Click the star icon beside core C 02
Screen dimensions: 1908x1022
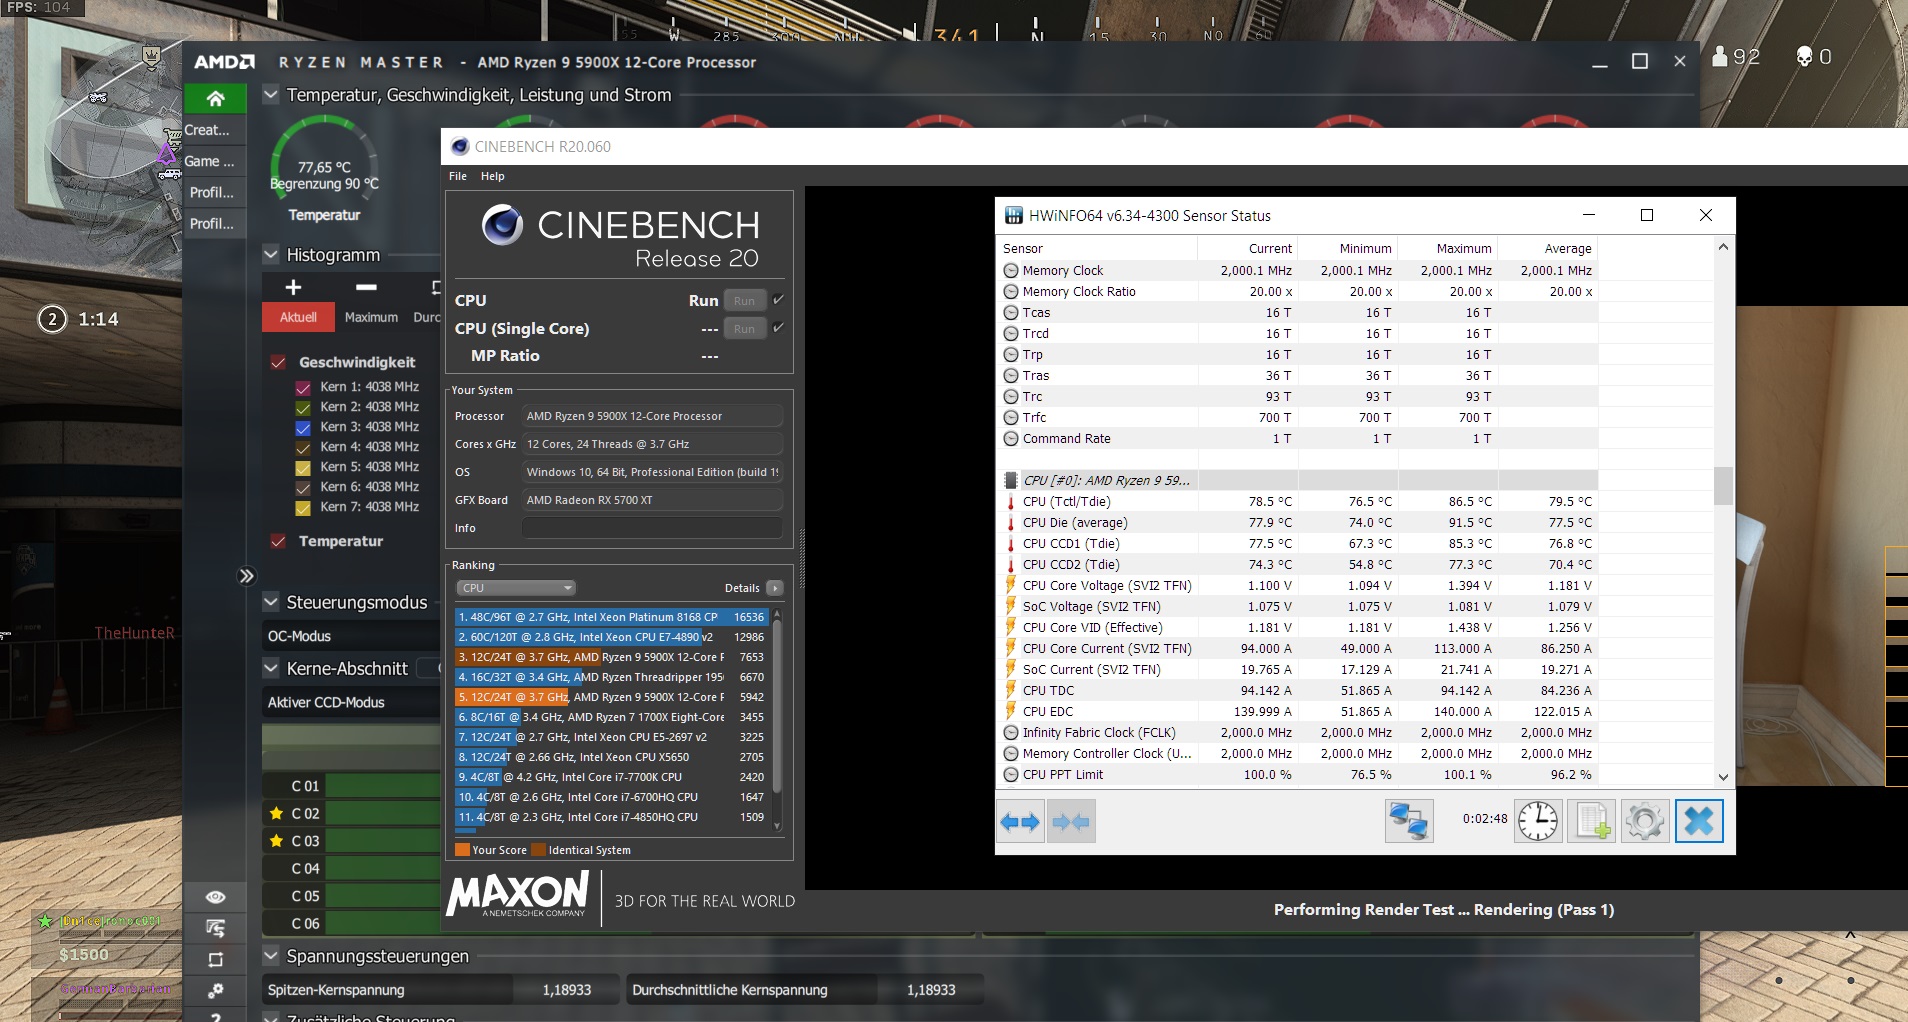[x=277, y=813]
